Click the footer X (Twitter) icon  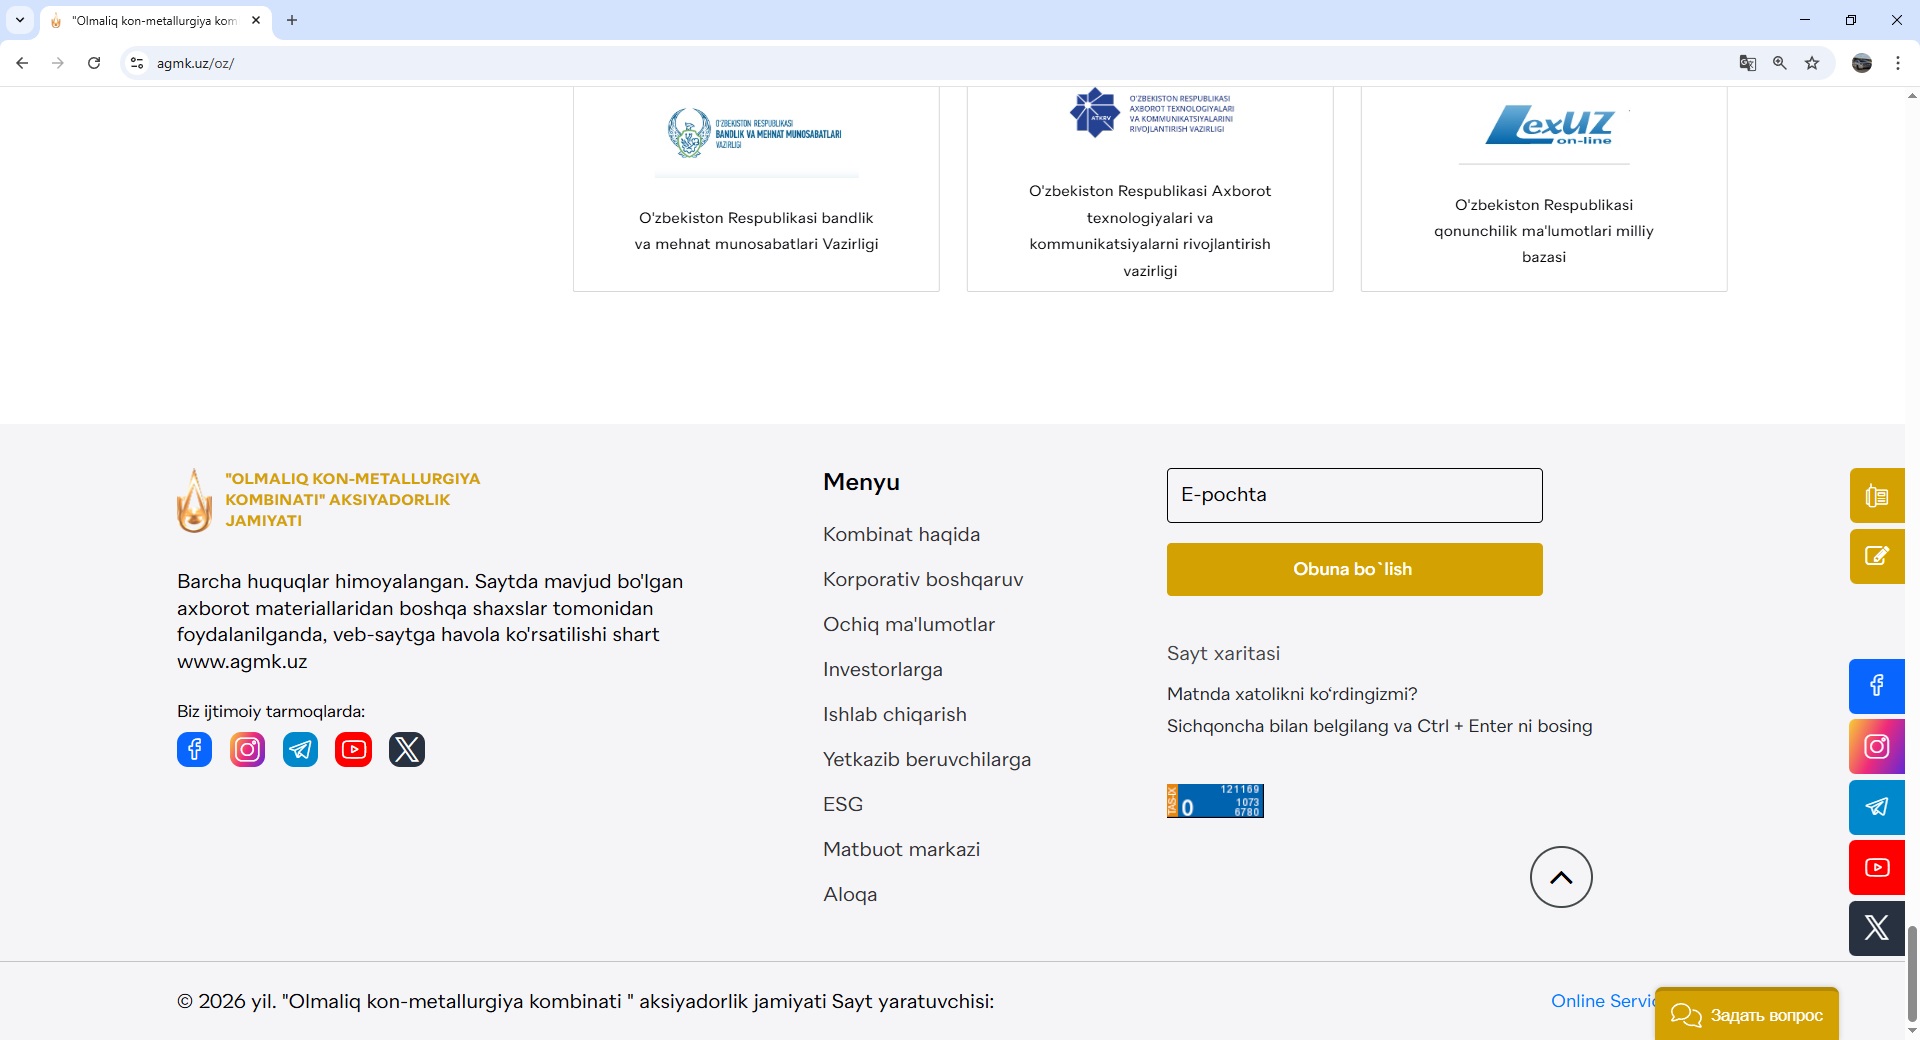click(406, 749)
